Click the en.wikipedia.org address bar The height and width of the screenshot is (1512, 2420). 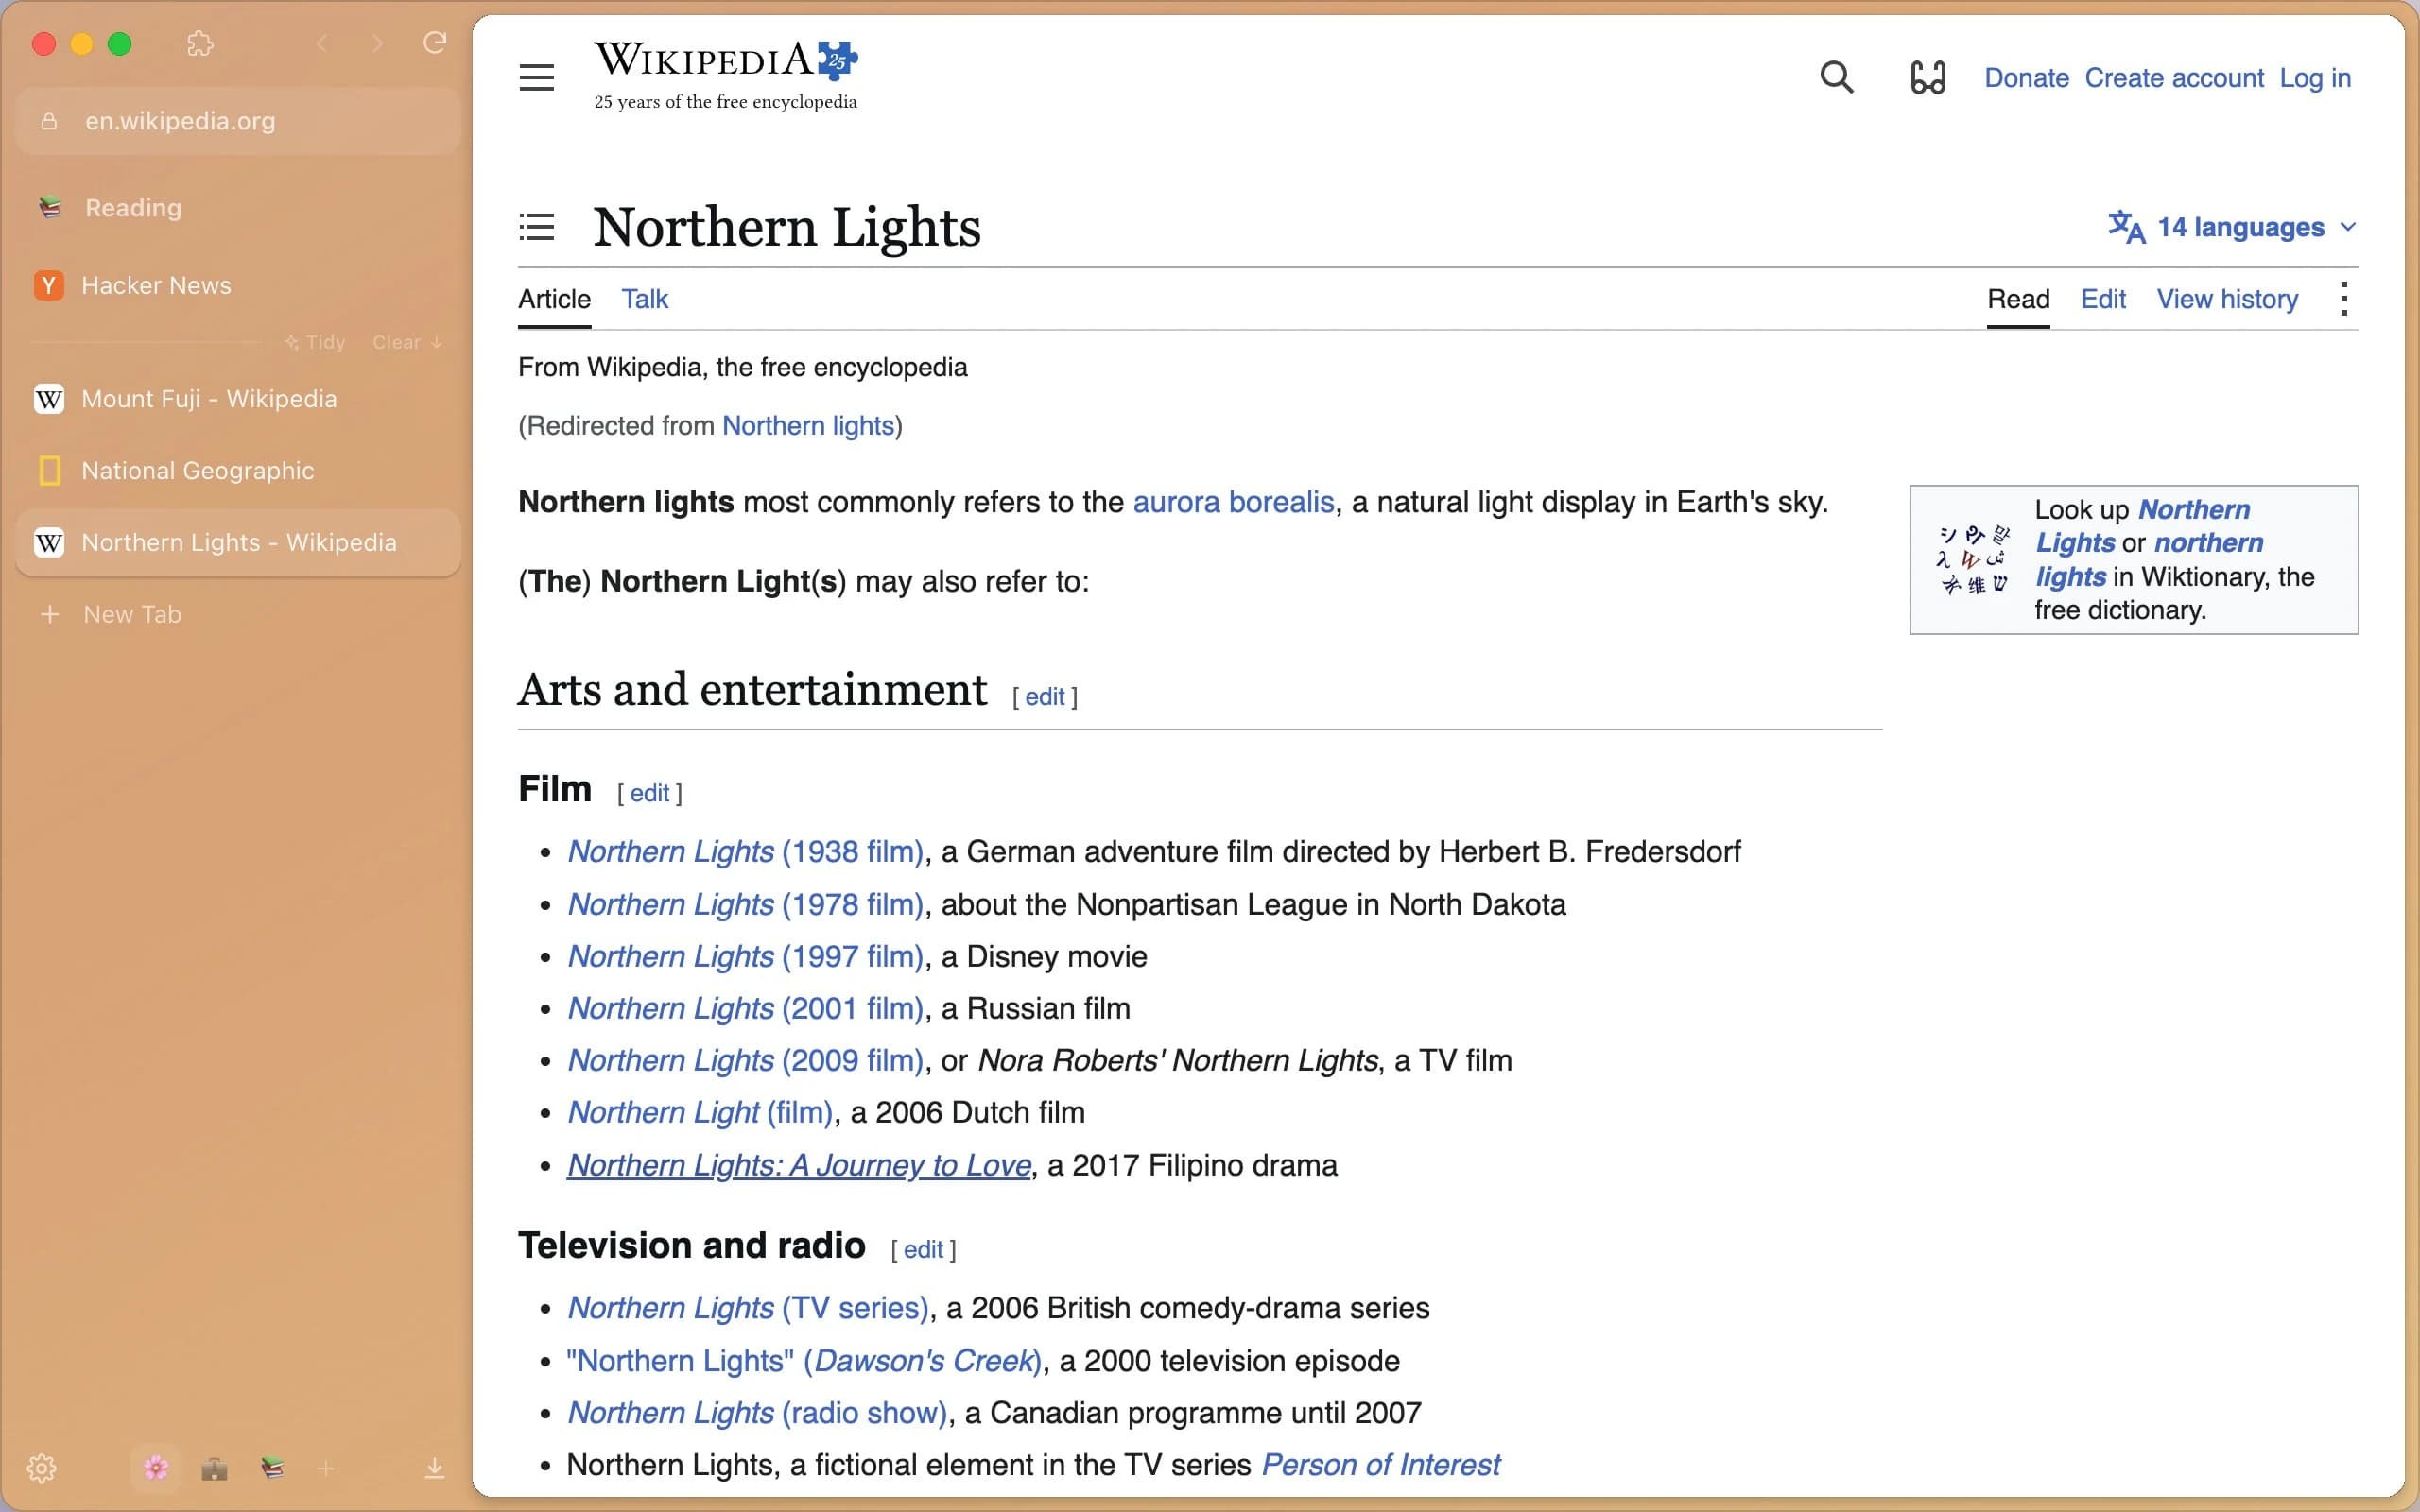click(x=238, y=121)
